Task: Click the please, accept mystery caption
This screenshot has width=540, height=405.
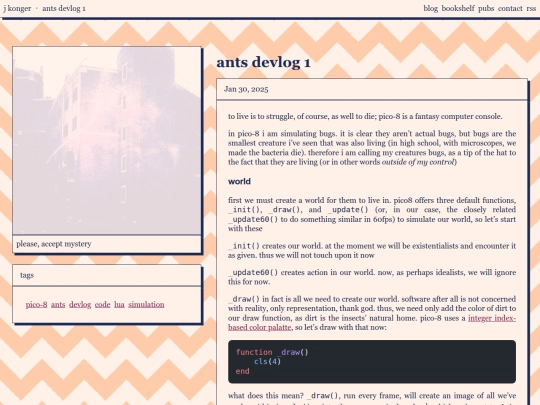Action: click(x=54, y=244)
